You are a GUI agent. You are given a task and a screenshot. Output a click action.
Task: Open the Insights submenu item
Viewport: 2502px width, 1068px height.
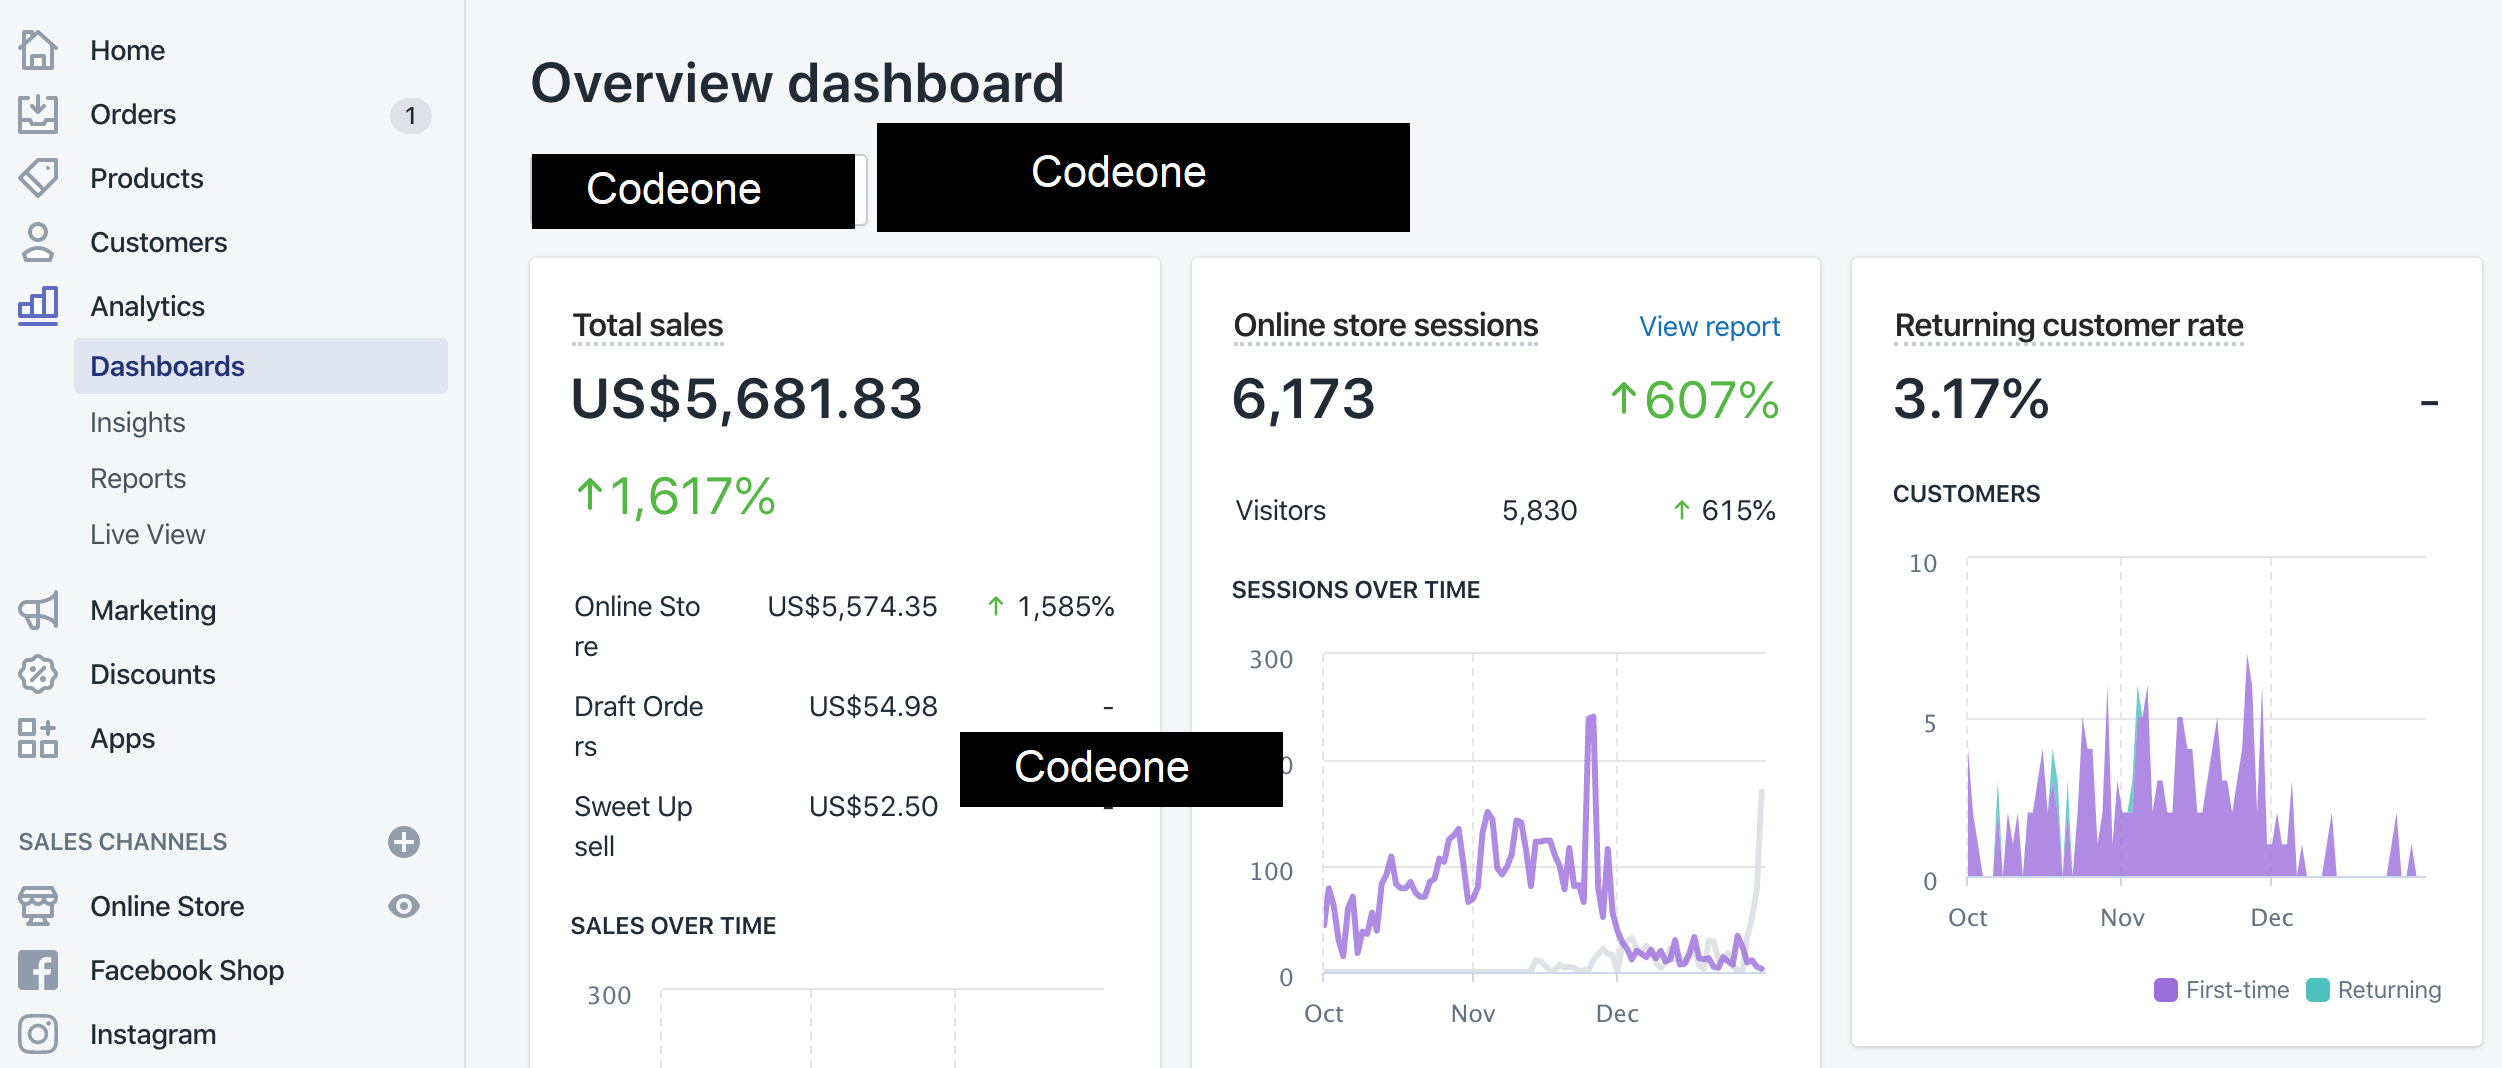[138, 422]
